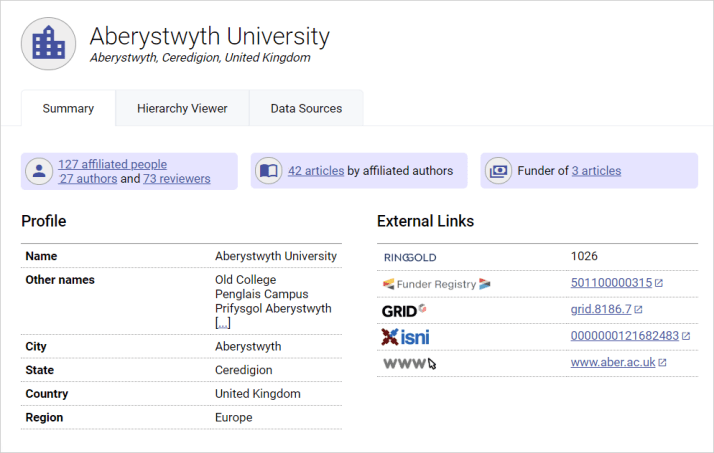Click the institution building avatar icon
Viewport: 714px width, 453px height.
point(48,43)
